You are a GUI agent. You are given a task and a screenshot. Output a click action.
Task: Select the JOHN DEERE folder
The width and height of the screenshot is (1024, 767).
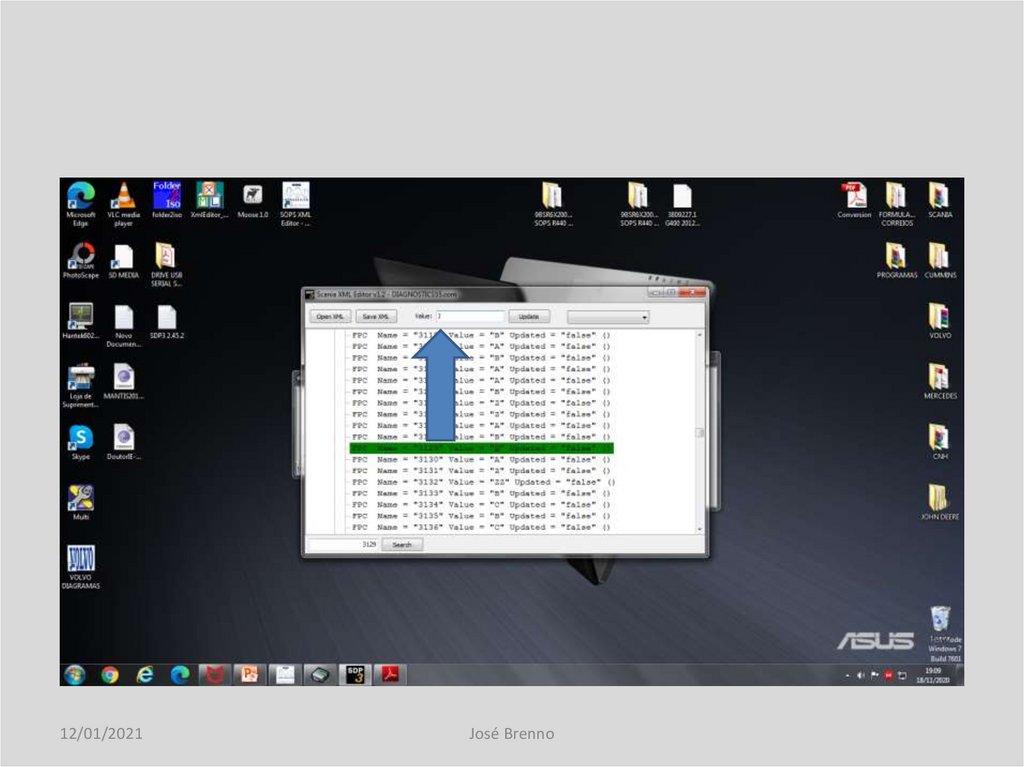click(x=940, y=502)
